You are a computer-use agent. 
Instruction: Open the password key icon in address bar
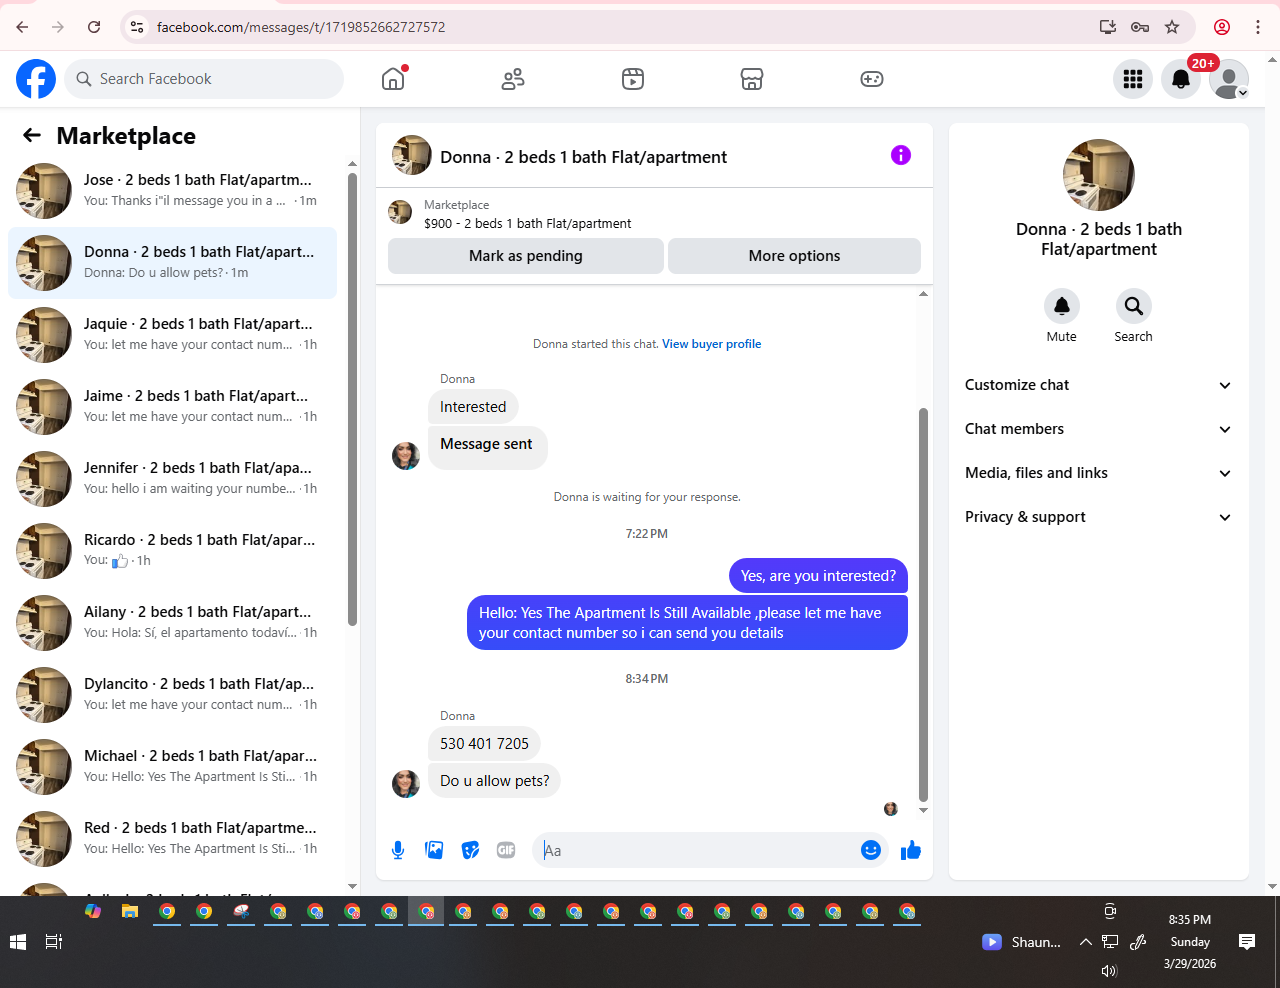pyautogui.click(x=1140, y=27)
